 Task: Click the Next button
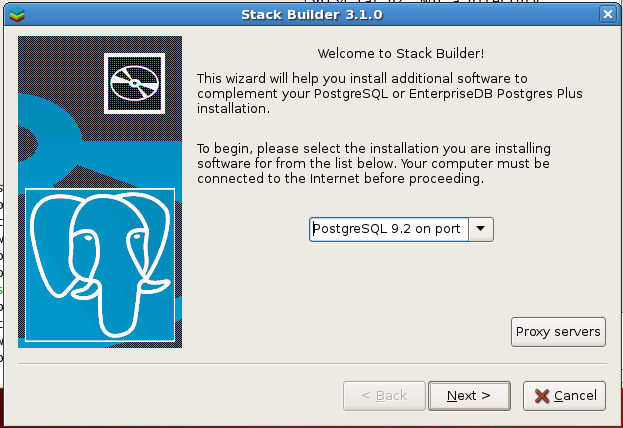coord(469,396)
